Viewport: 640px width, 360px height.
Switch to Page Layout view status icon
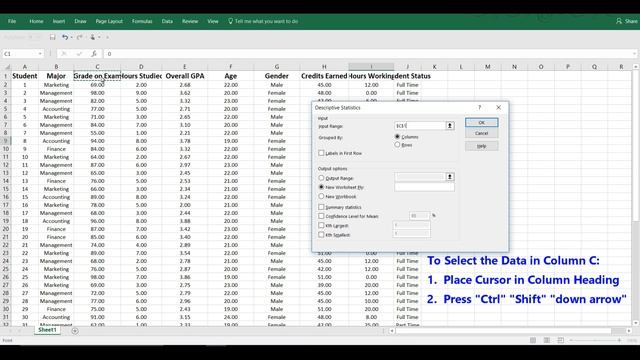click(547, 340)
